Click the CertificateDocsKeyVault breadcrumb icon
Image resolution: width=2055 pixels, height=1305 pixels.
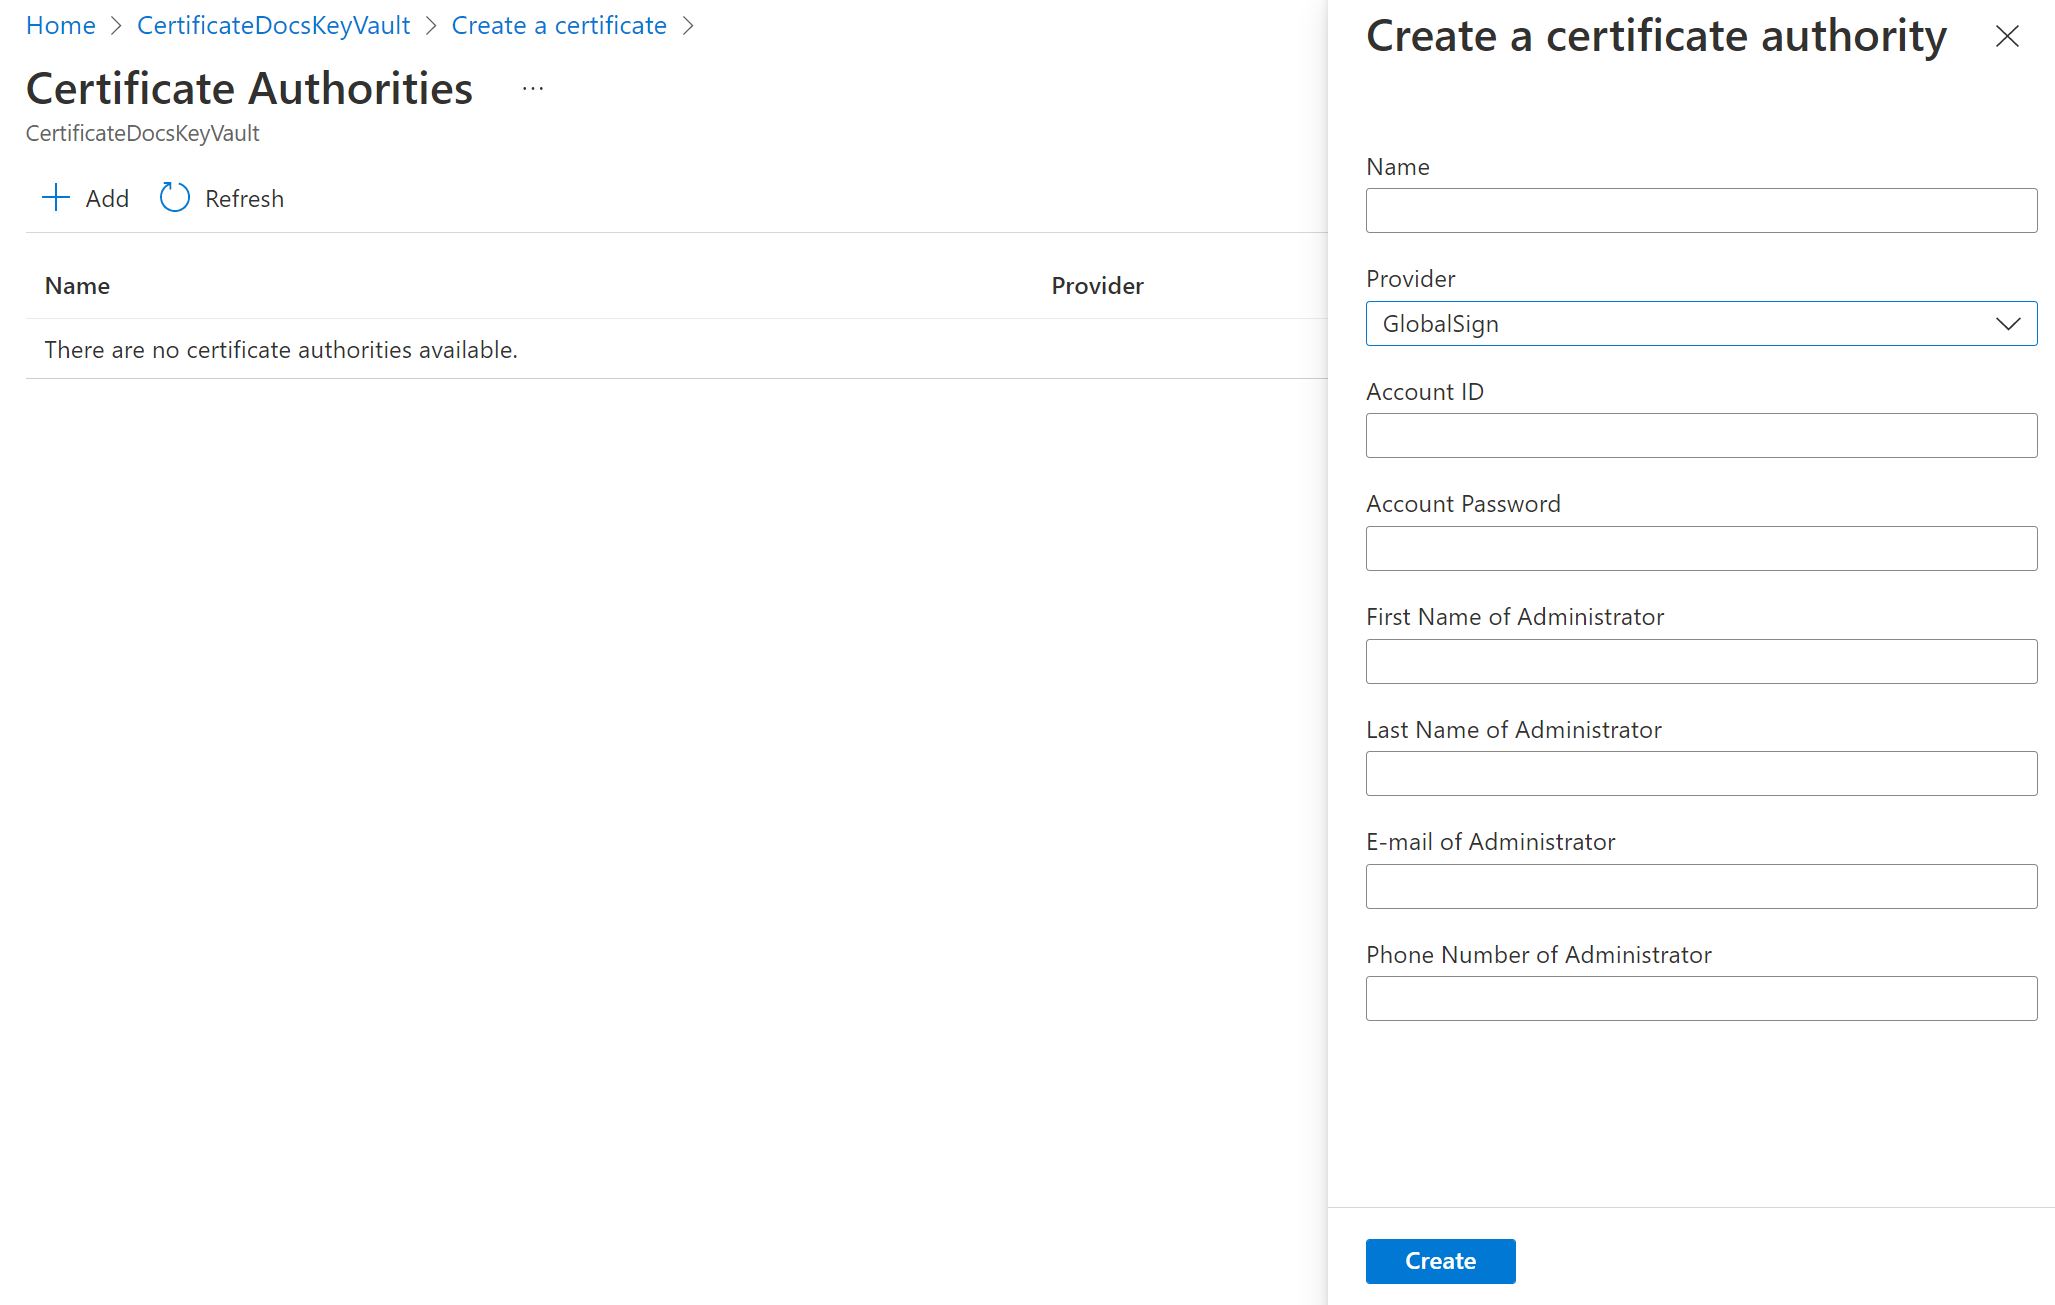(x=276, y=25)
